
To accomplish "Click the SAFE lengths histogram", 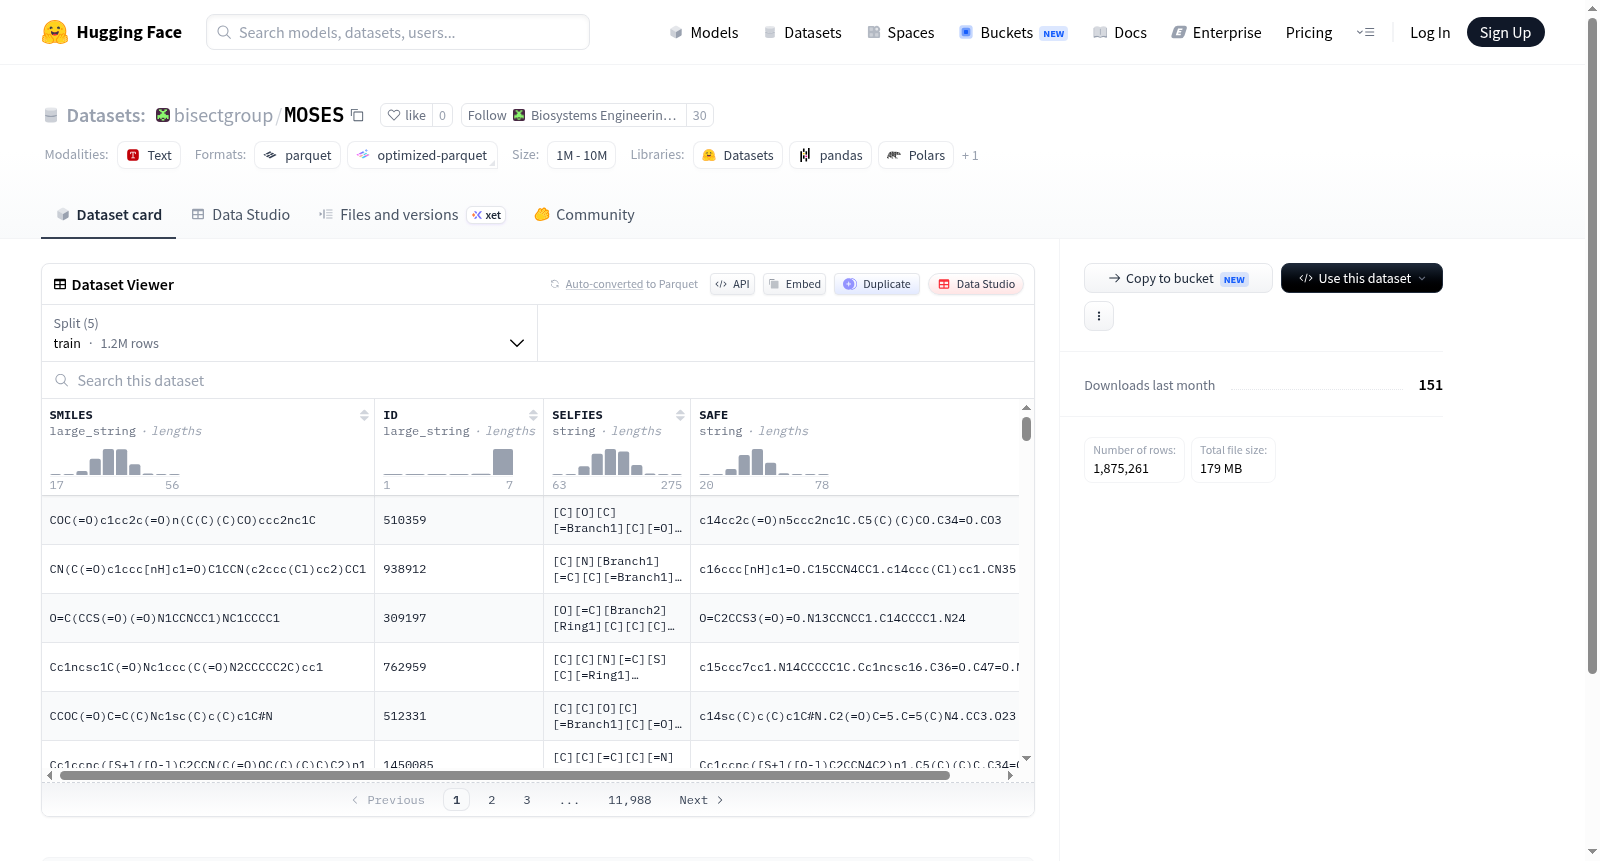I will point(764,462).
